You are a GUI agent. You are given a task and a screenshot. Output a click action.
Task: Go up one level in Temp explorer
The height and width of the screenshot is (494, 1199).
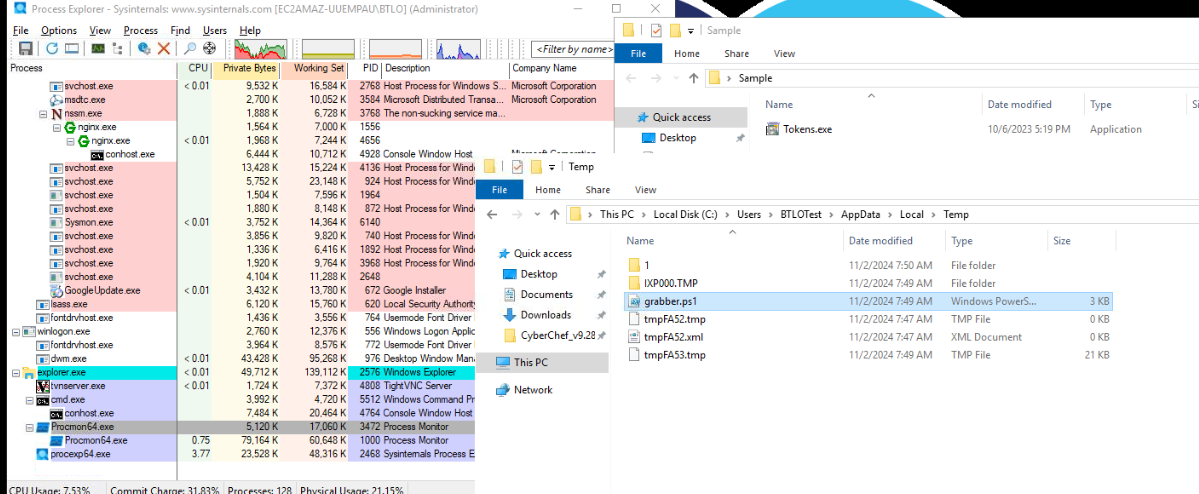[554, 215]
